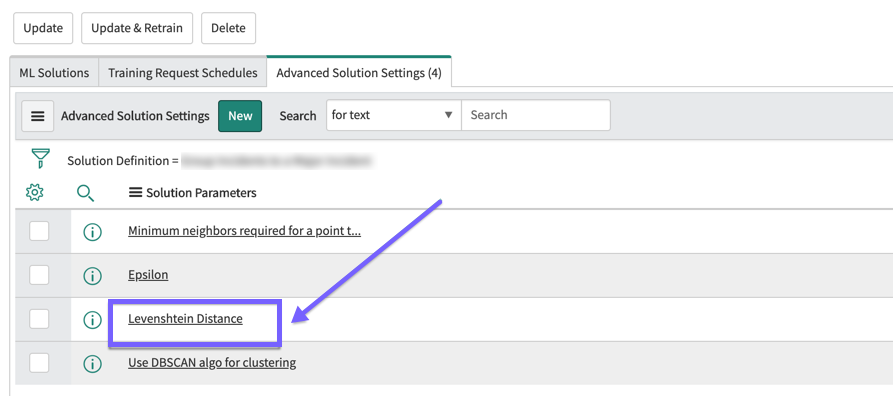Open Solution Parameters column options menu
The width and height of the screenshot is (893, 396).
click(x=136, y=193)
